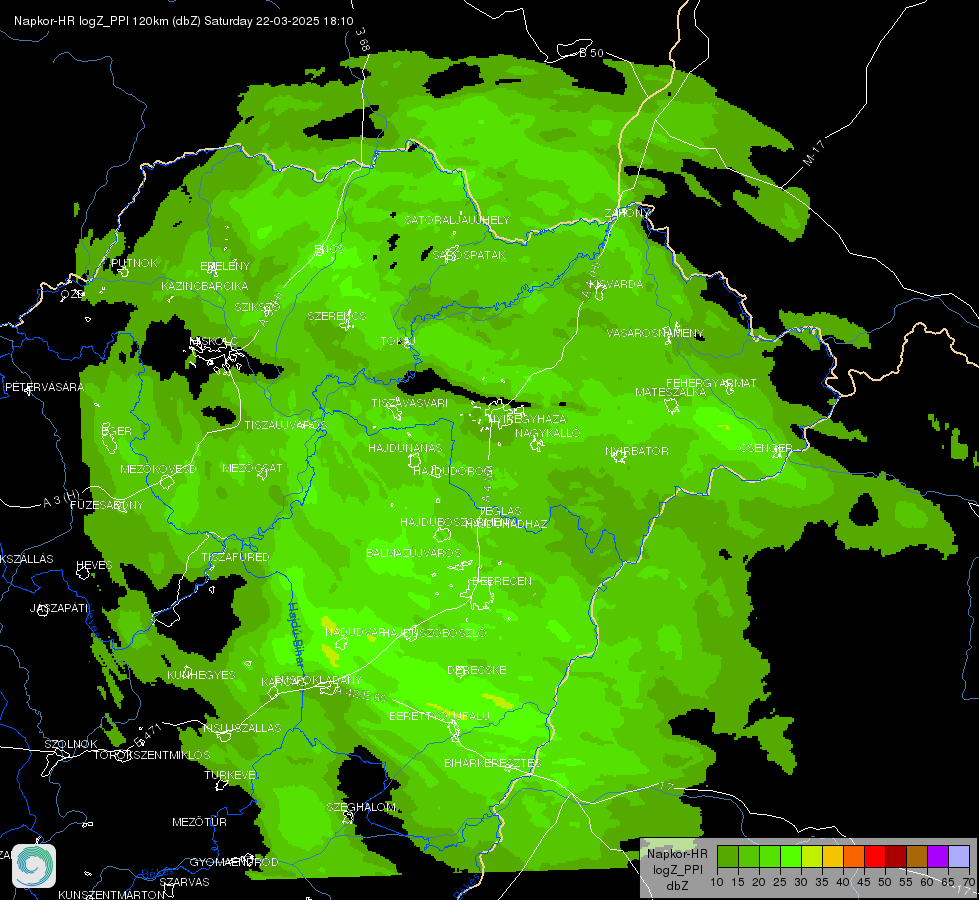
Task: Click the spiral radar logo icon
Action: (x=34, y=866)
